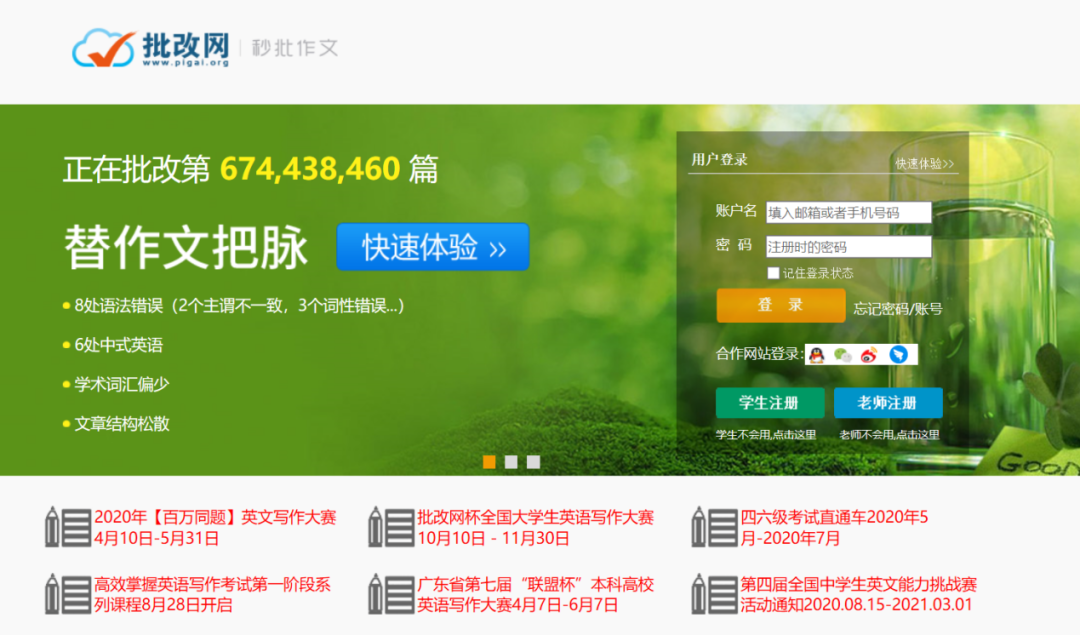1080x635 pixels.
Task: Click the orange 登录 button
Action: pyautogui.click(x=780, y=305)
